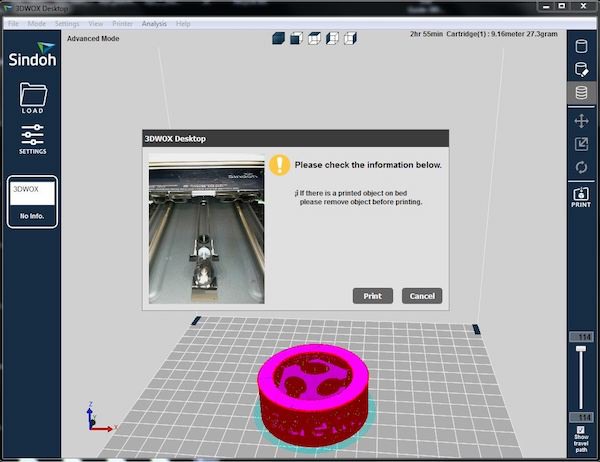Image resolution: width=600 pixels, height=462 pixels.
Task: Select the scale tool icon
Action: (581, 144)
